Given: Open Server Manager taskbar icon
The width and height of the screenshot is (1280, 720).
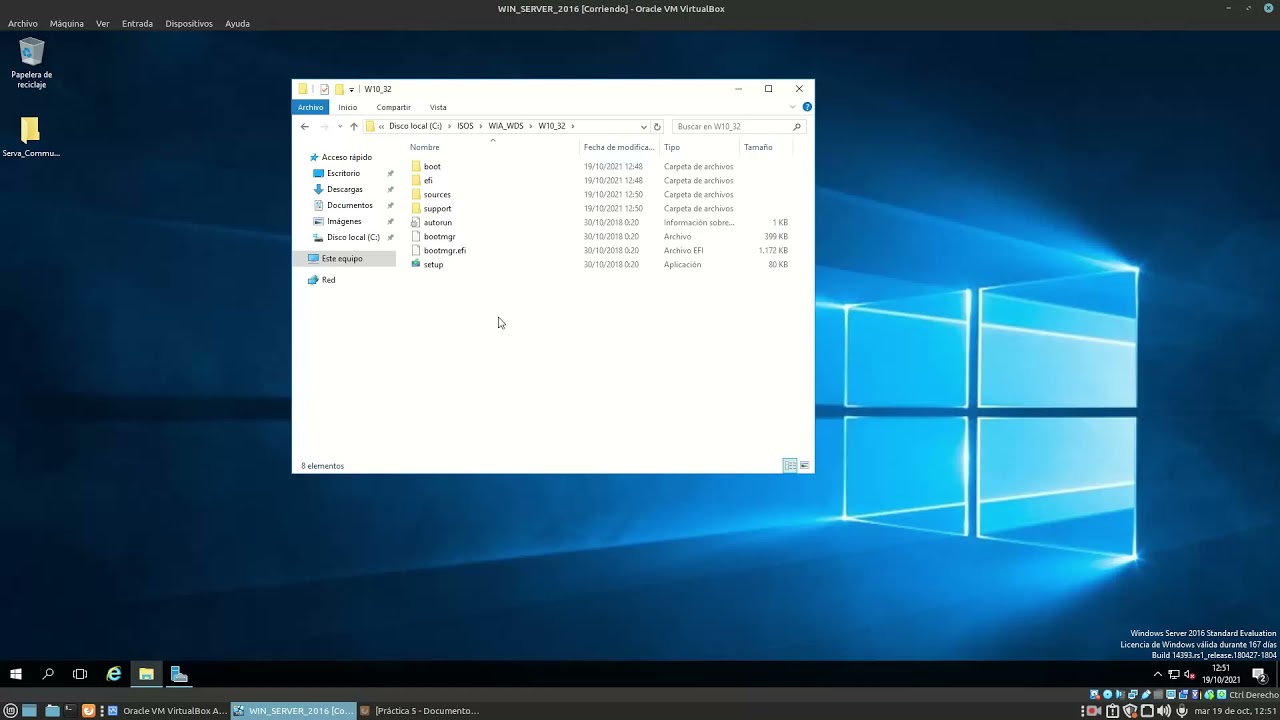Looking at the screenshot, I should 179,674.
